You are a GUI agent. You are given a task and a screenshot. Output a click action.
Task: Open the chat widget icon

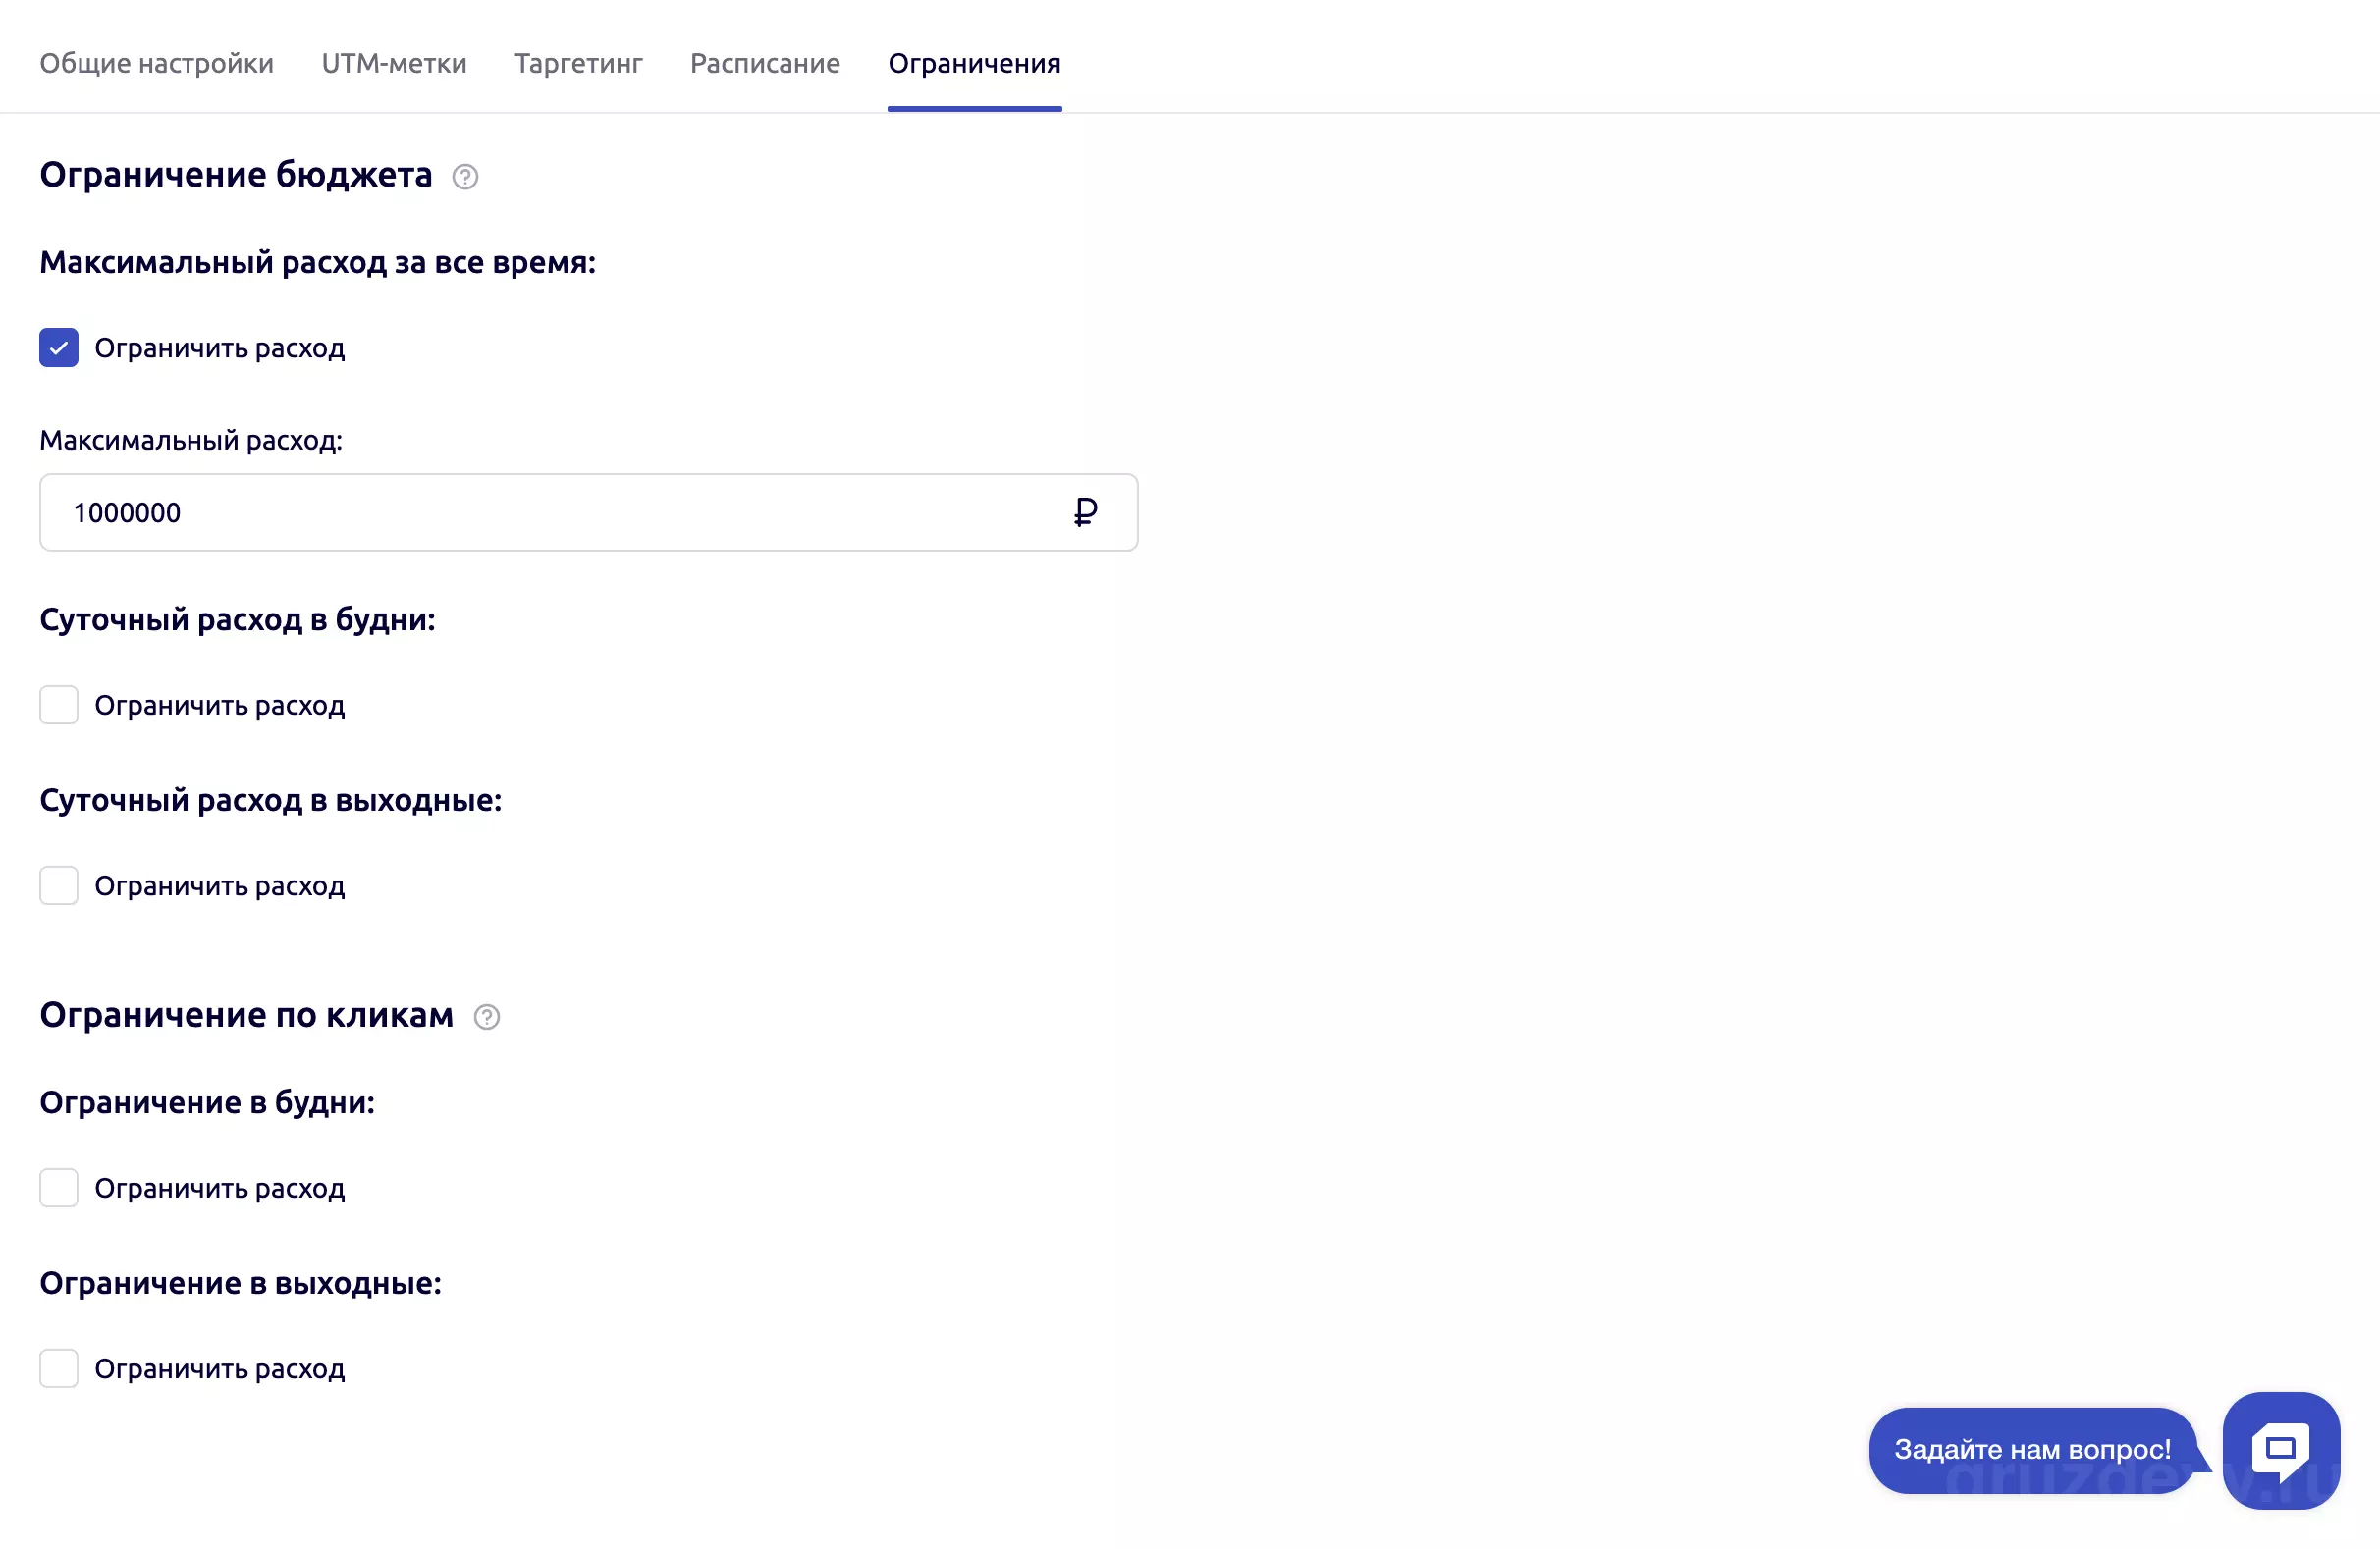[2281, 1450]
